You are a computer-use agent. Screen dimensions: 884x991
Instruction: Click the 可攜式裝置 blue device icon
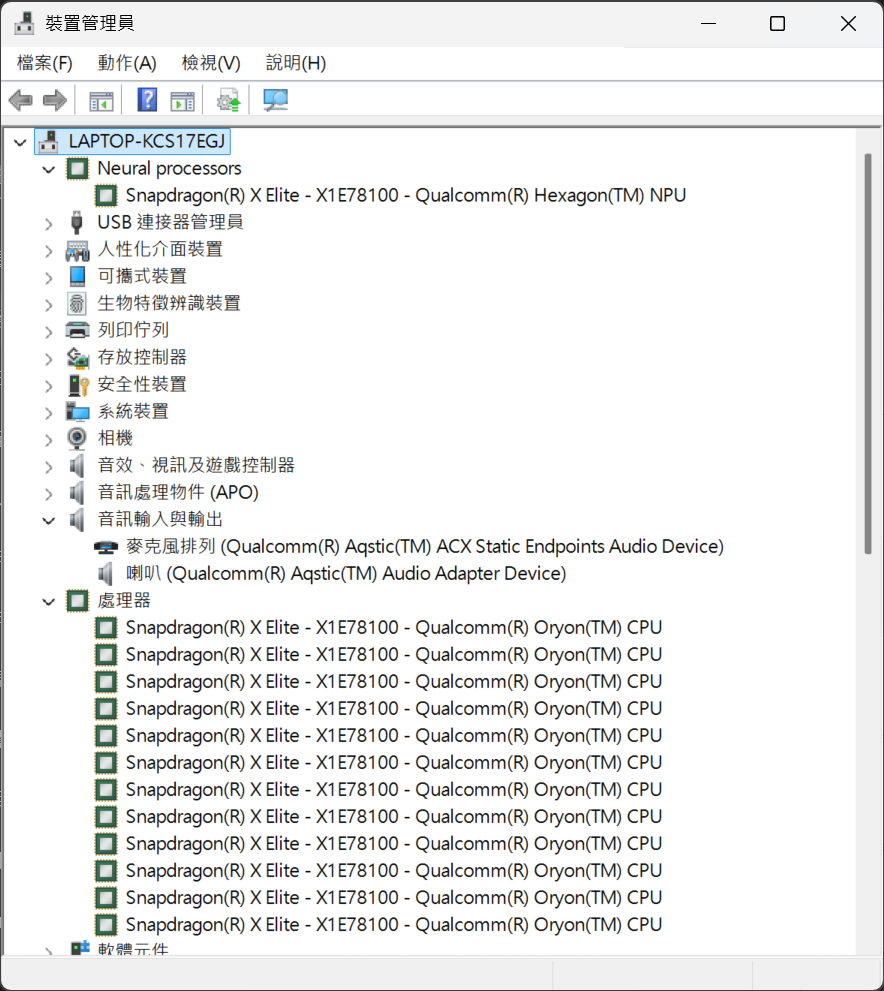[77, 277]
